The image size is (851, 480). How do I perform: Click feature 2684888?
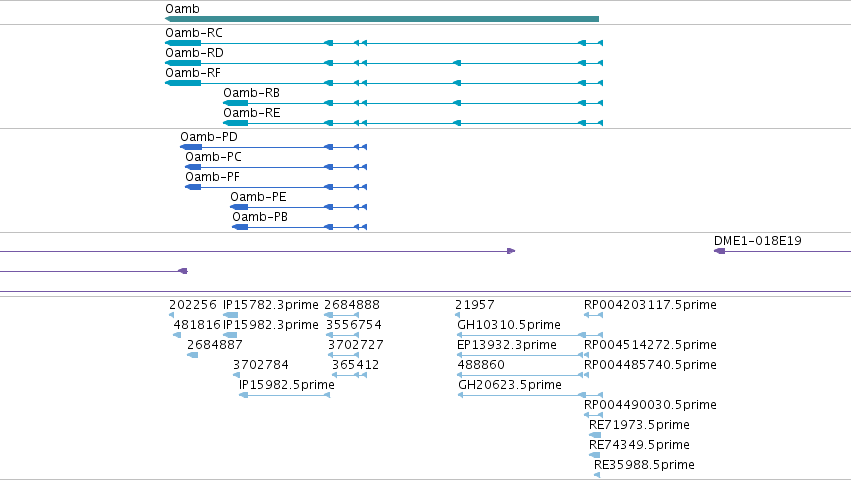(x=352, y=305)
